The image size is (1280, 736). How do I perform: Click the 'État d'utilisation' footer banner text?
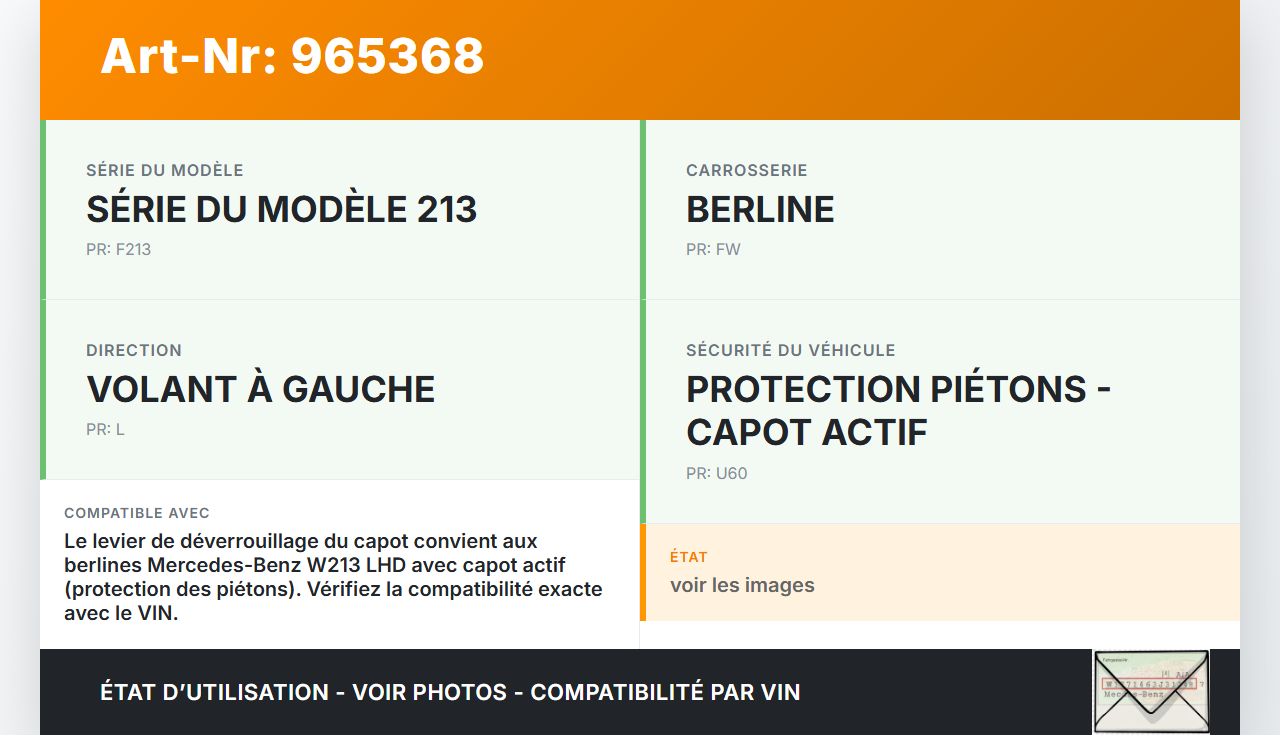click(x=450, y=692)
